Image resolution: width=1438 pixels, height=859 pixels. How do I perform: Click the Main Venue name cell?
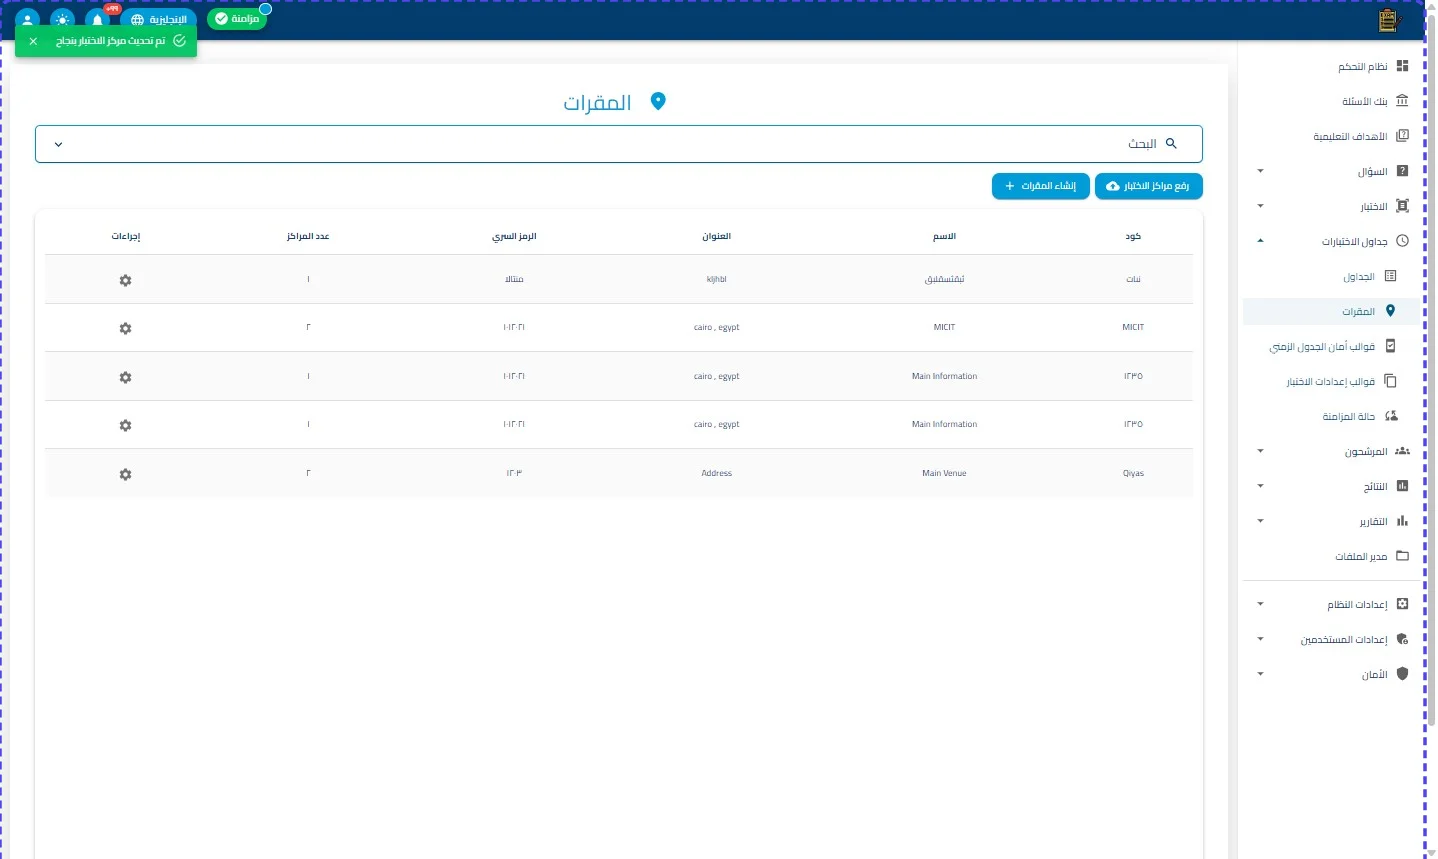pyautogui.click(x=944, y=473)
